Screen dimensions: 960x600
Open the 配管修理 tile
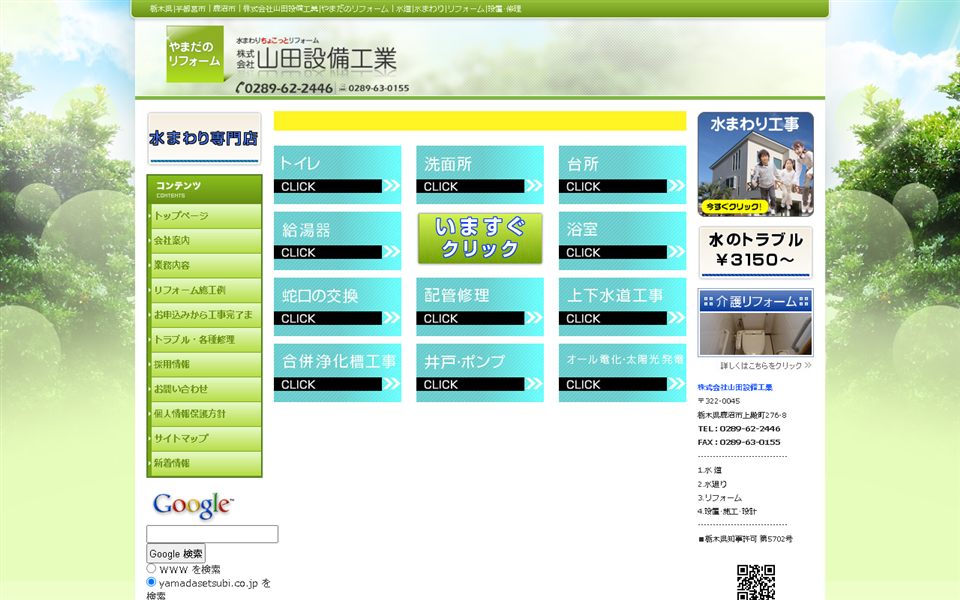point(480,307)
